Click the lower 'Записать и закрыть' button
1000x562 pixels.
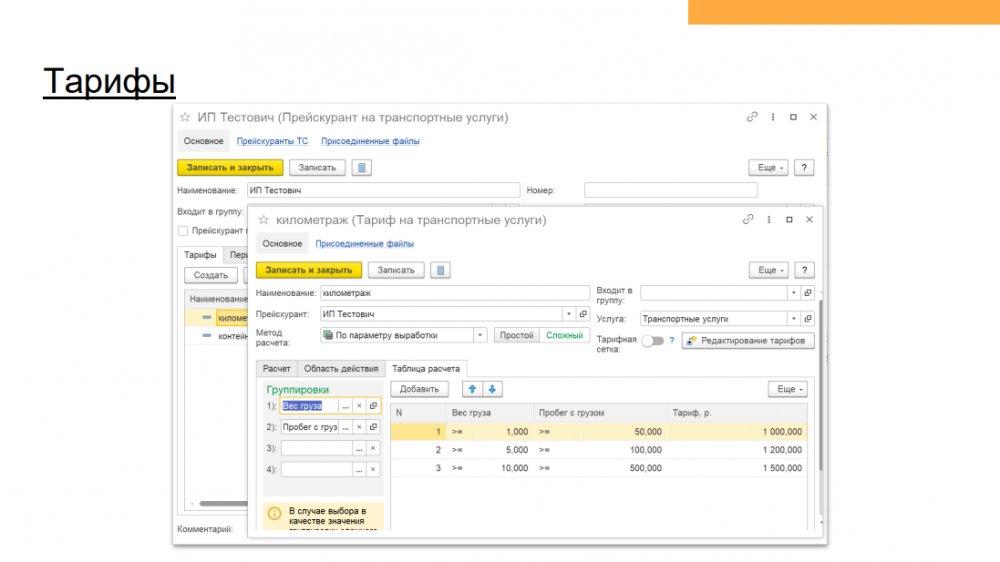[308, 270]
